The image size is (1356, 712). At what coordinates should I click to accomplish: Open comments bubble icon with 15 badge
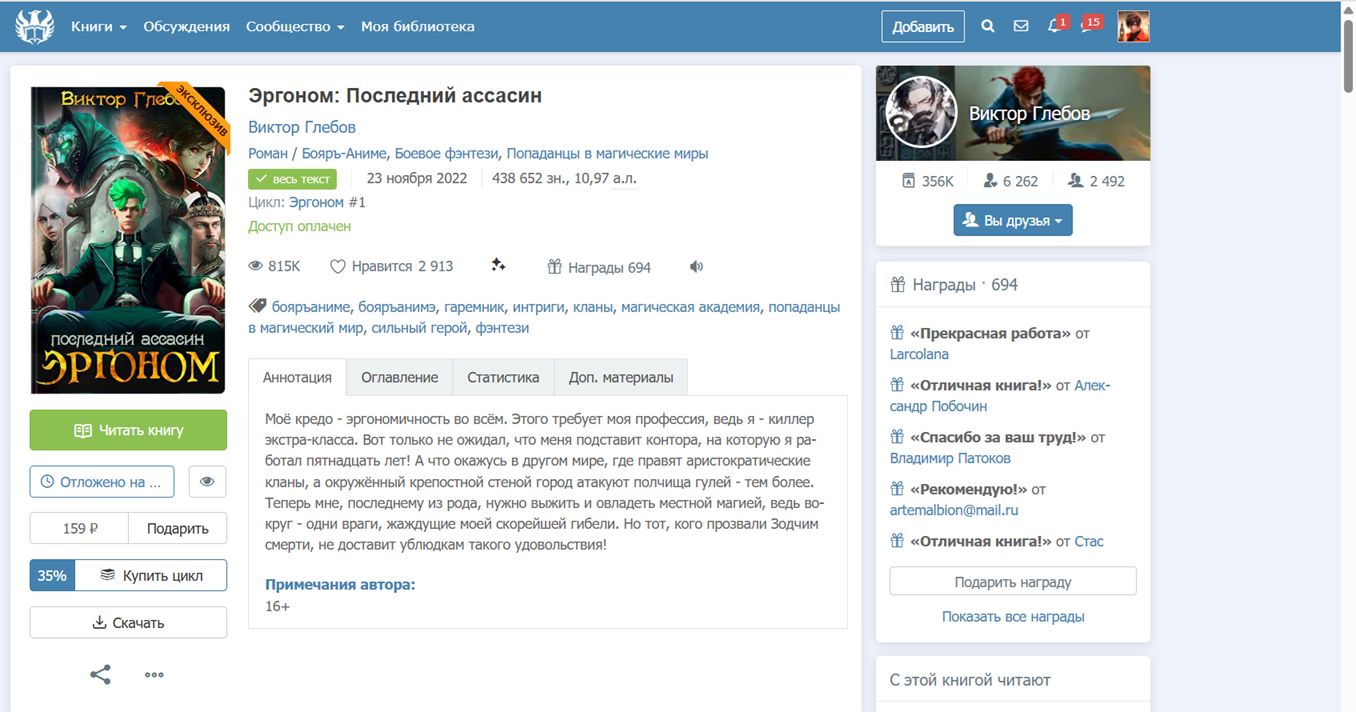(x=1088, y=27)
